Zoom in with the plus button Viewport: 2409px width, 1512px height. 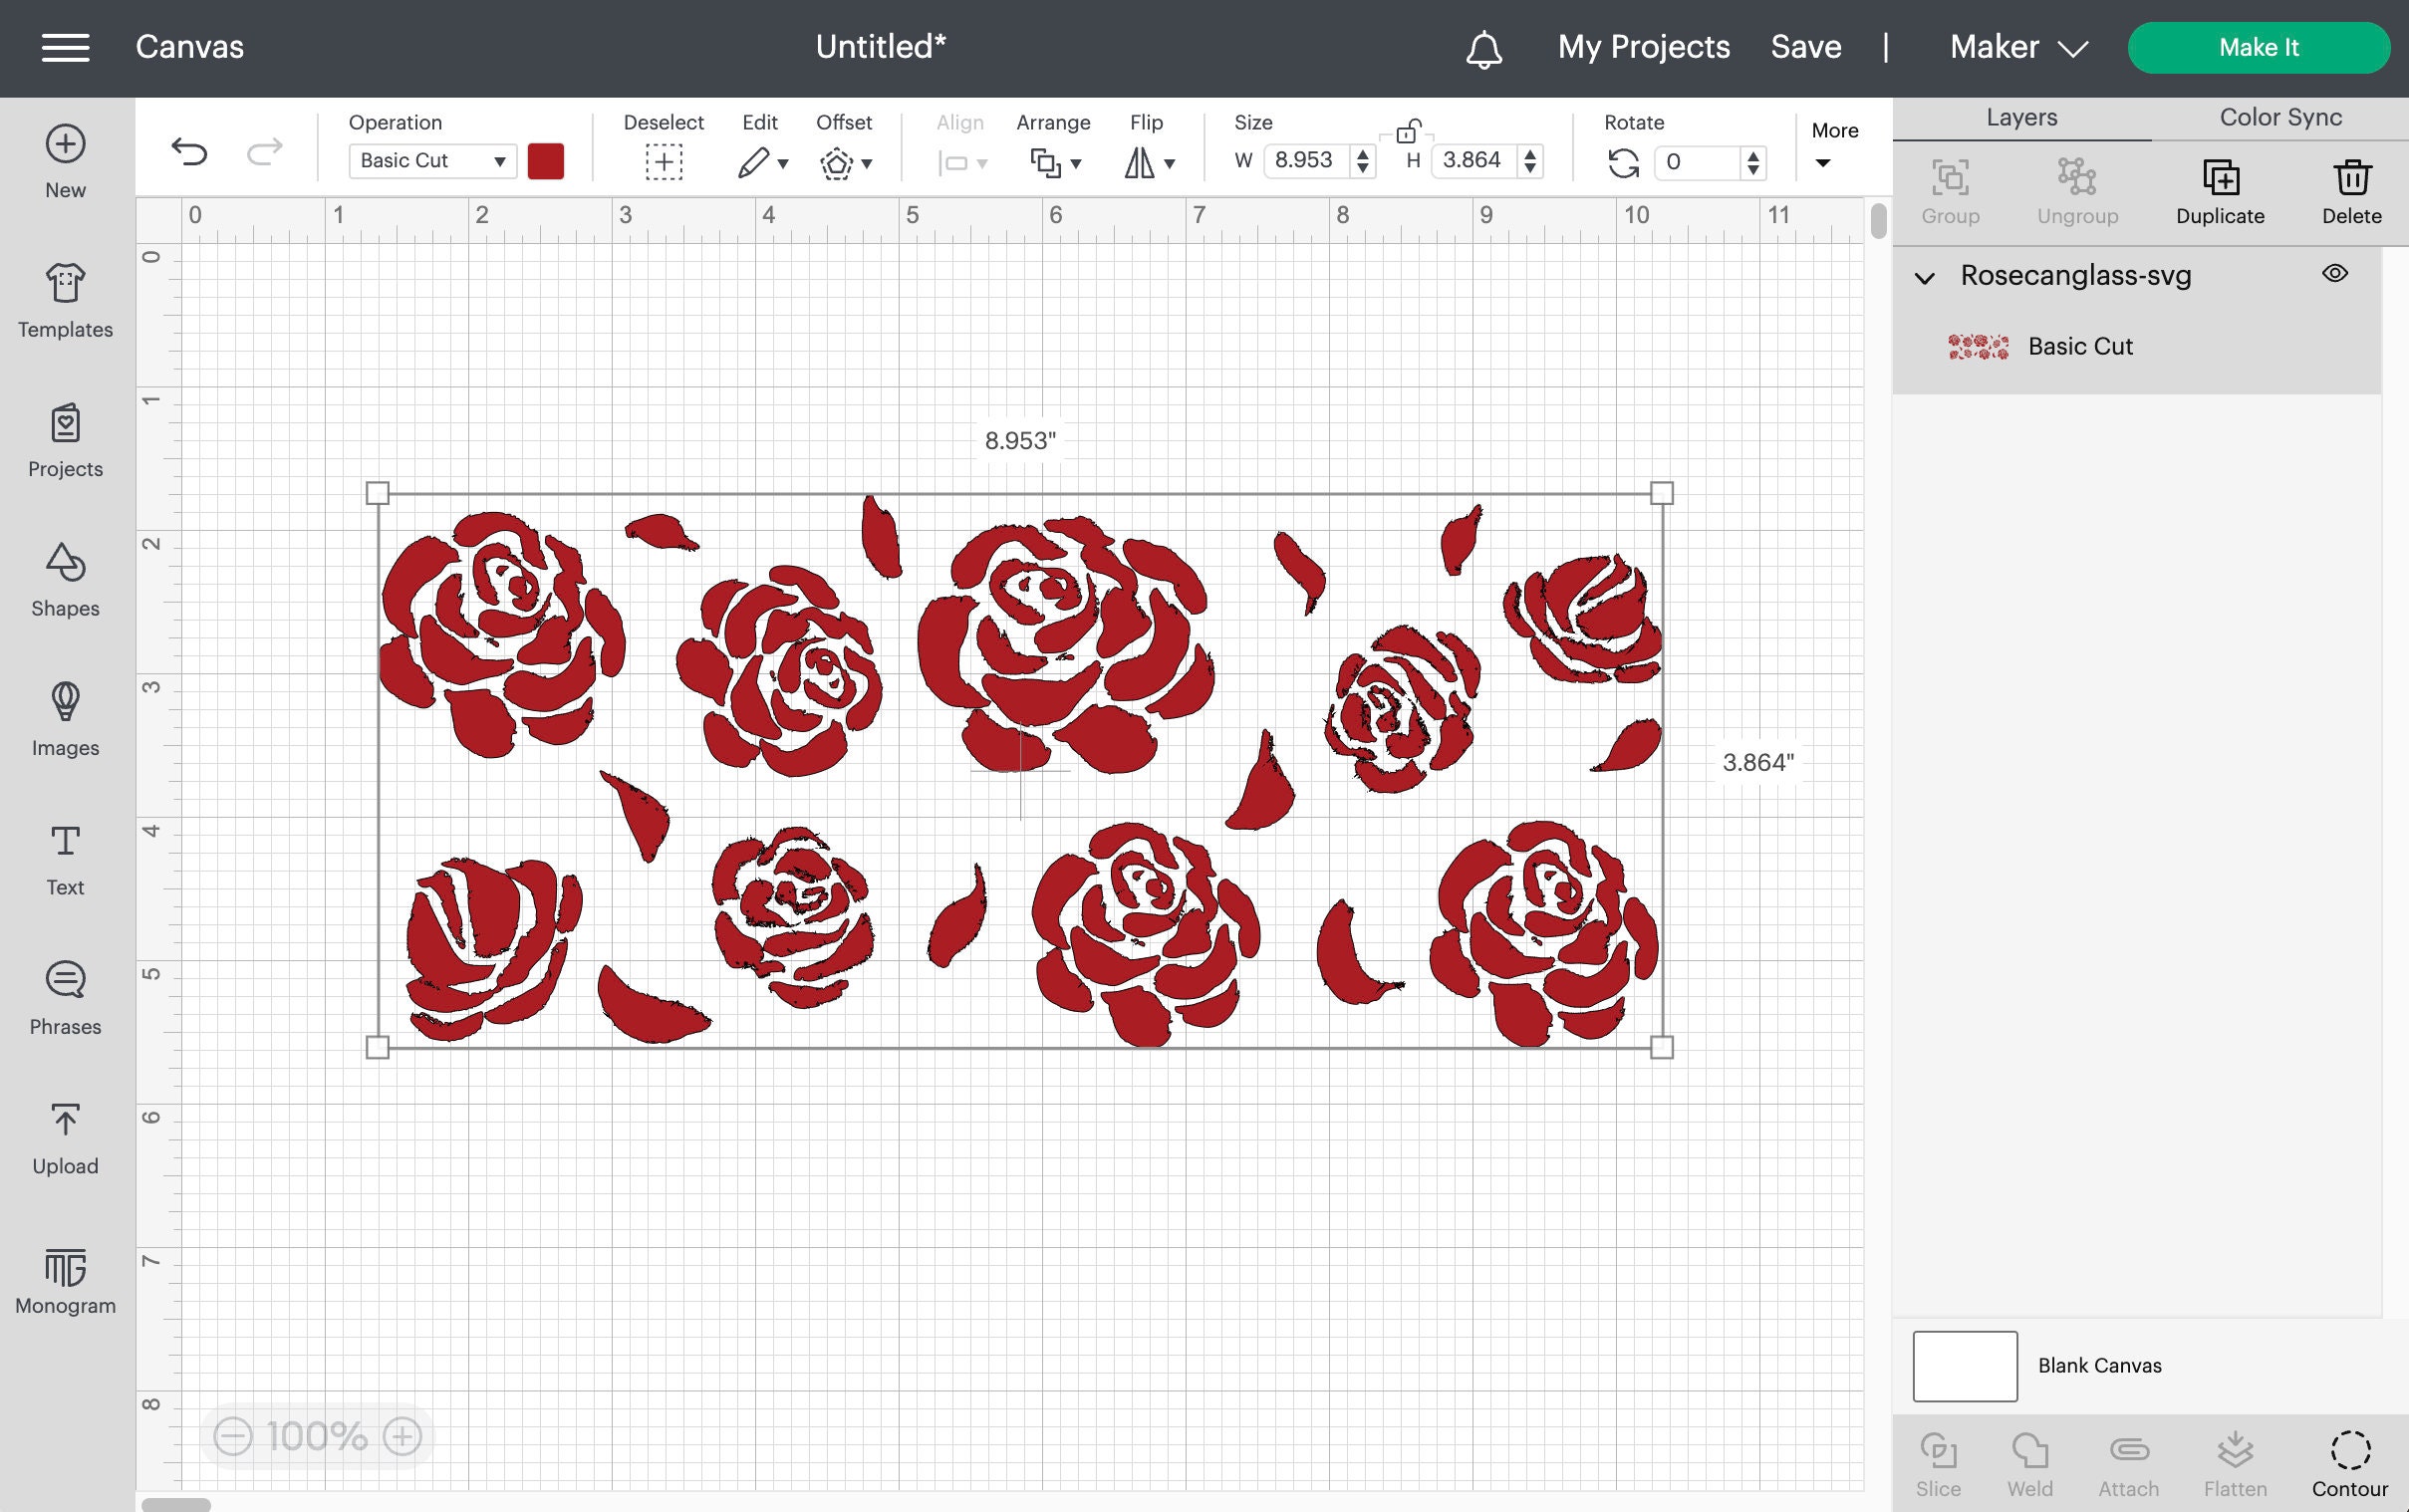point(402,1437)
